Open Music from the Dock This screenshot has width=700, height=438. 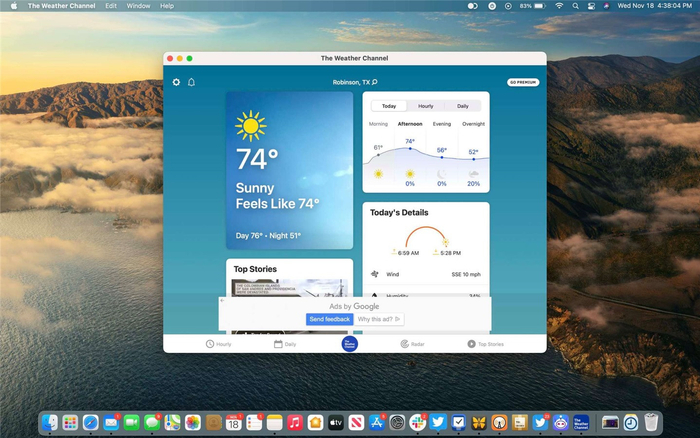coord(295,422)
